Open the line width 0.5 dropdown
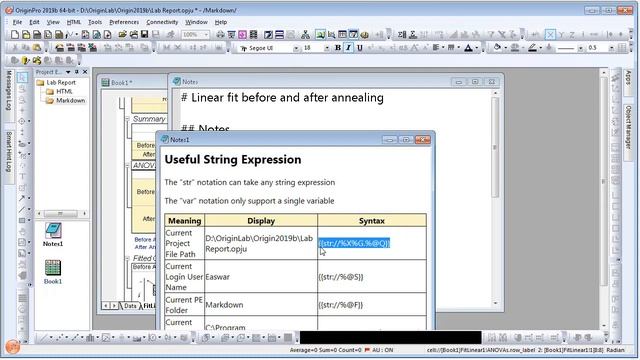This screenshot has width=640, height=360. (611, 48)
